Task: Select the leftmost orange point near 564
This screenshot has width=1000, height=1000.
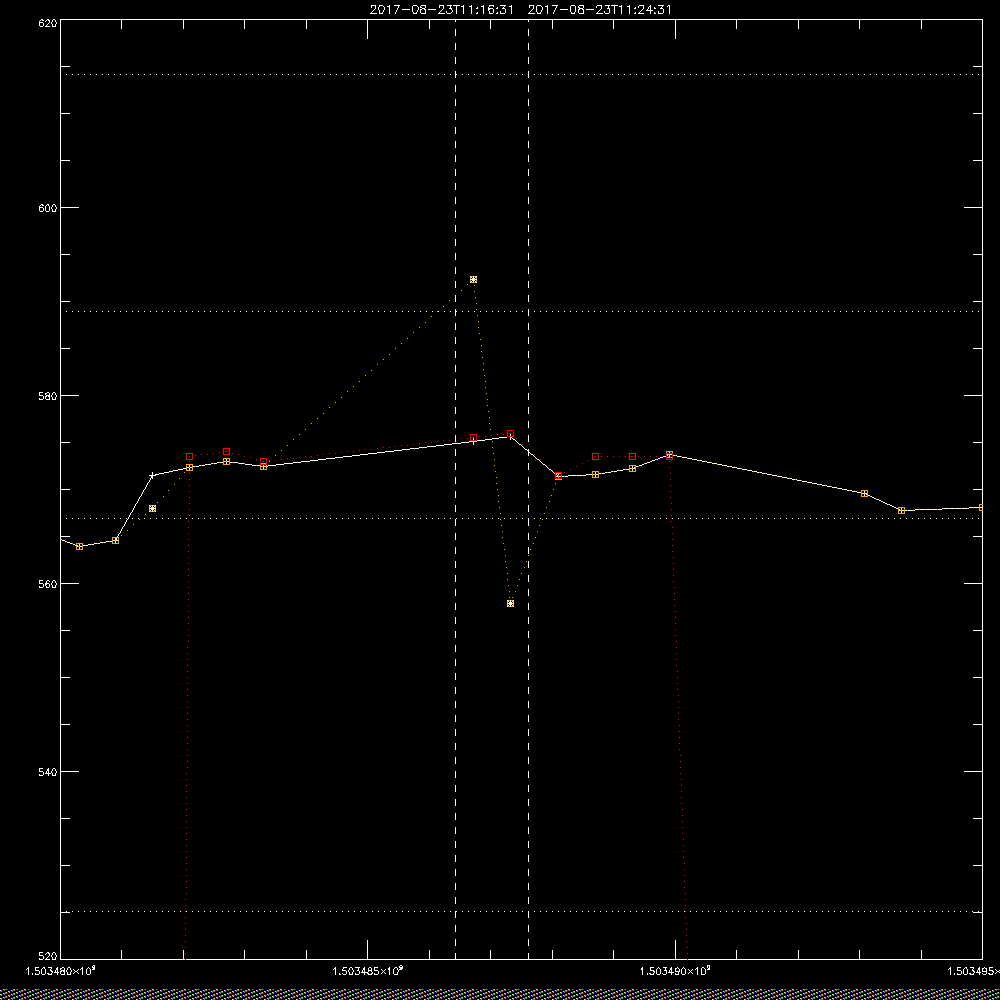Action: coord(79,547)
